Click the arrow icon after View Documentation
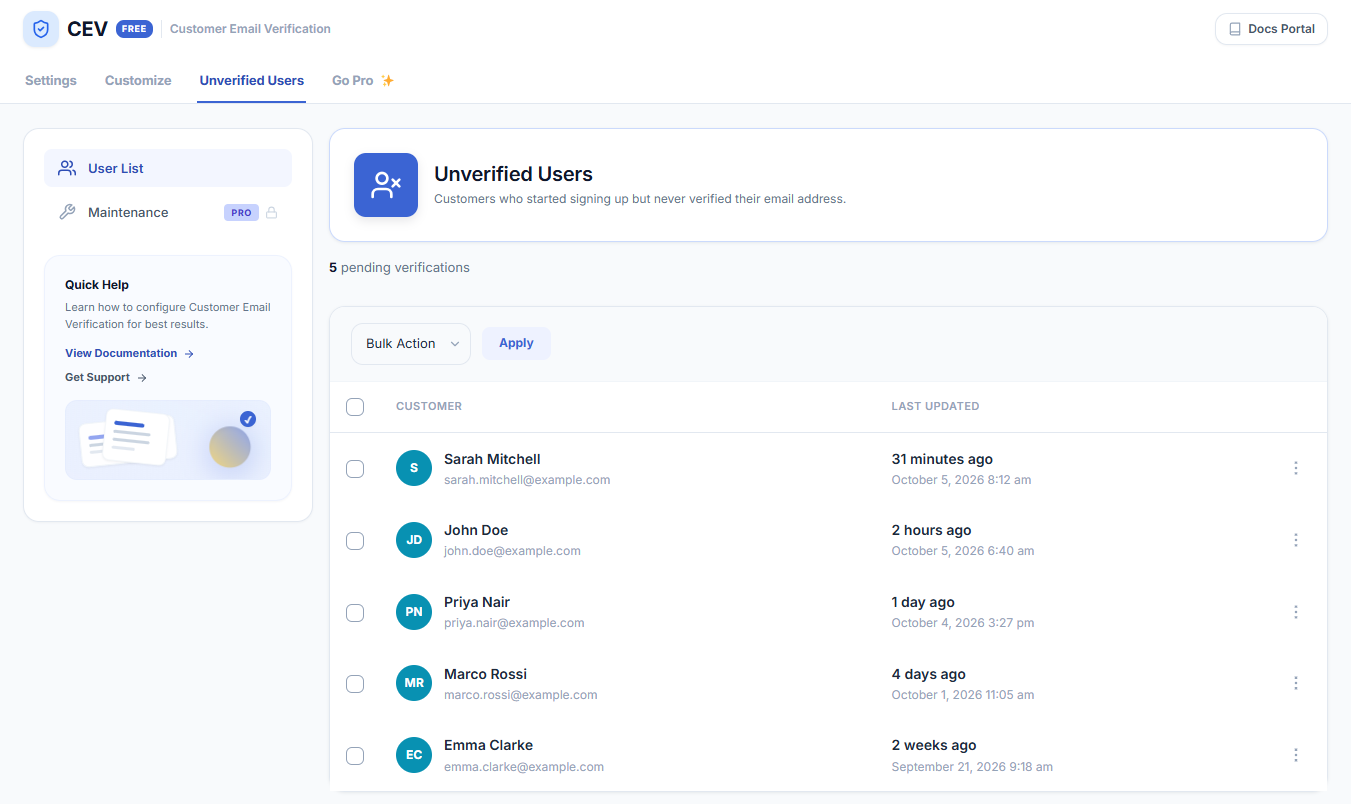The width and height of the screenshot is (1351, 804). click(189, 354)
